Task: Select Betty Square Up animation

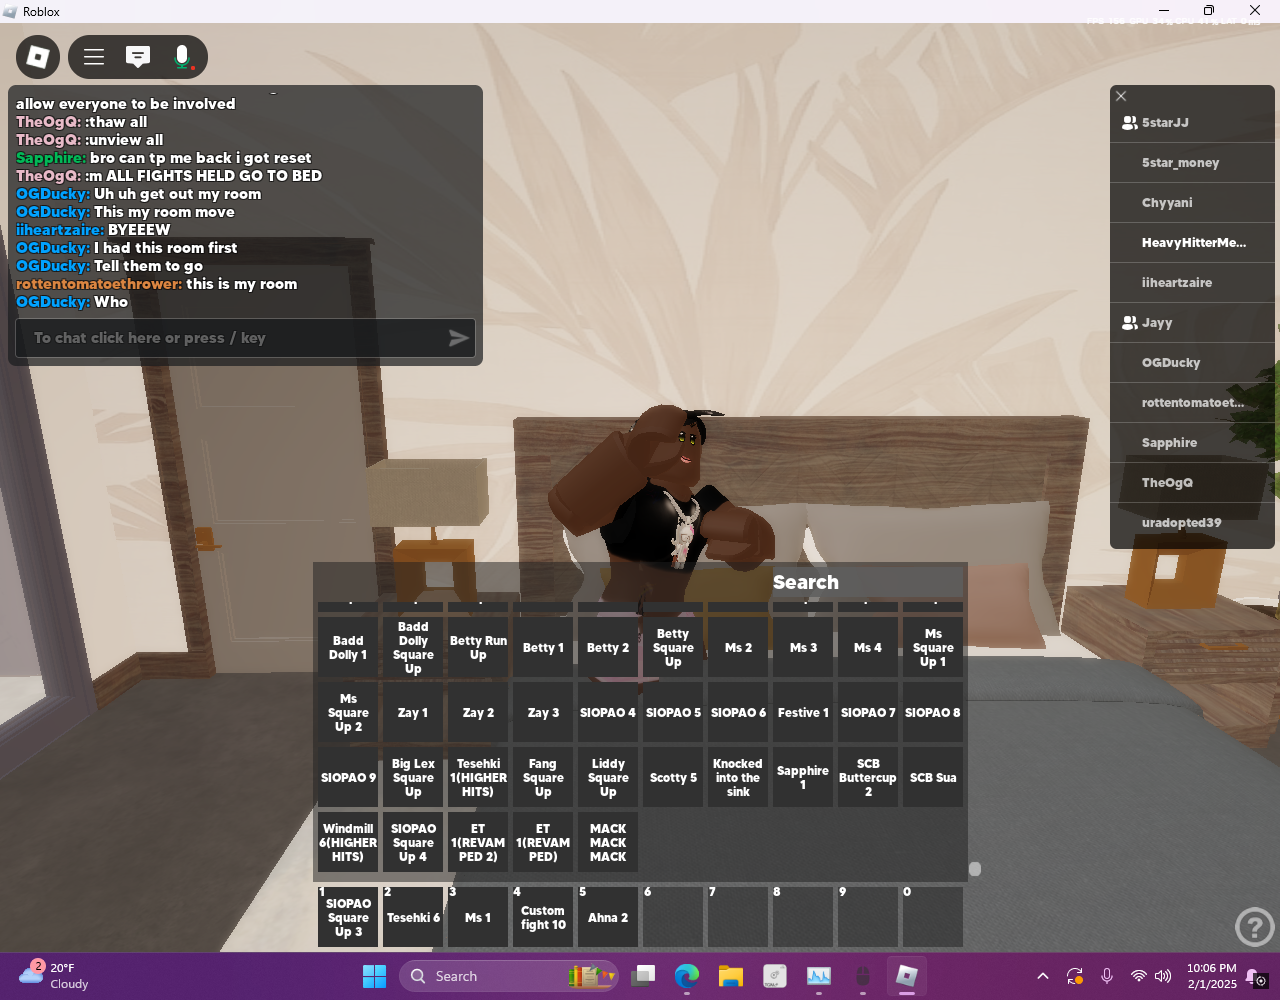Action: coord(673,648)
